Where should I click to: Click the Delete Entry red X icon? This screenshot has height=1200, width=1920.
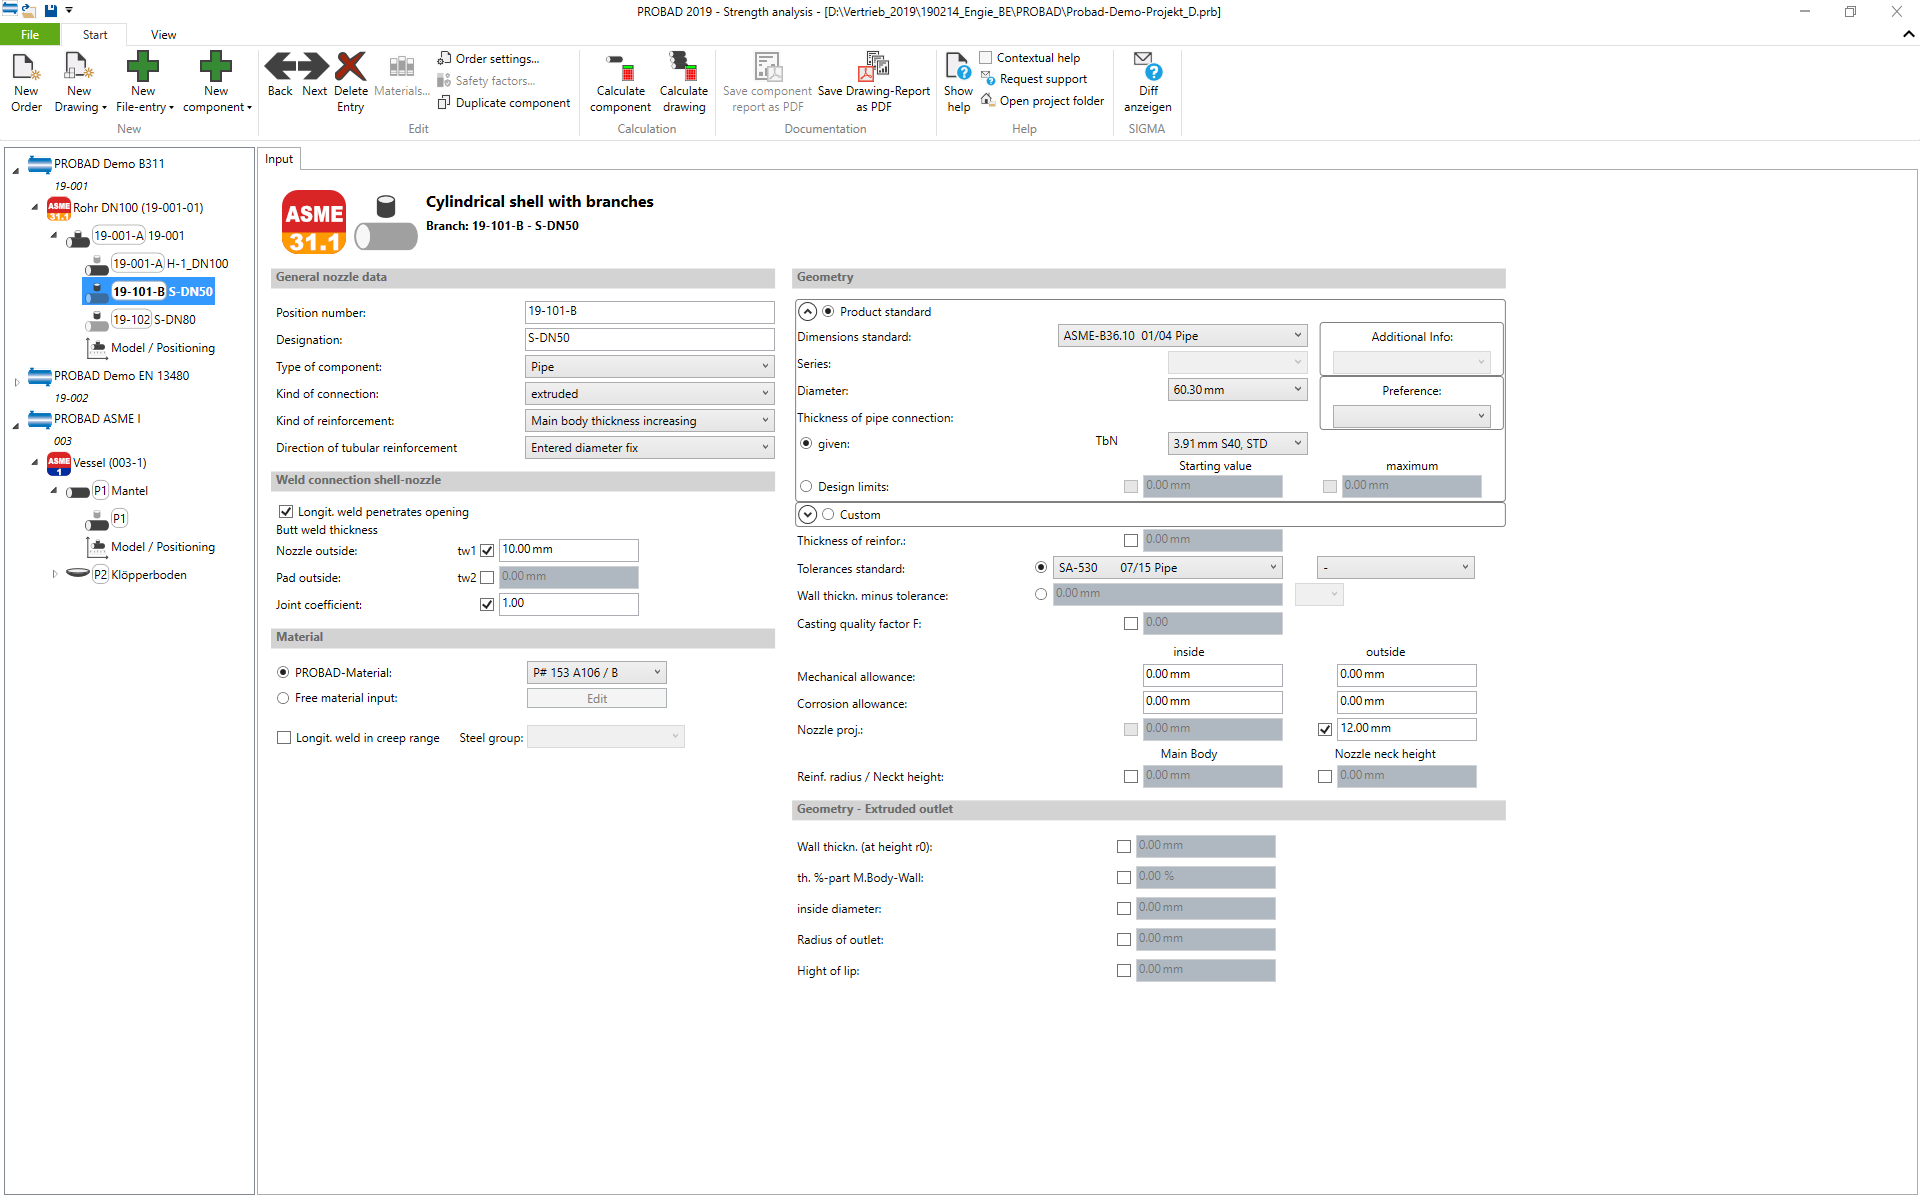(x=350, y=67)
